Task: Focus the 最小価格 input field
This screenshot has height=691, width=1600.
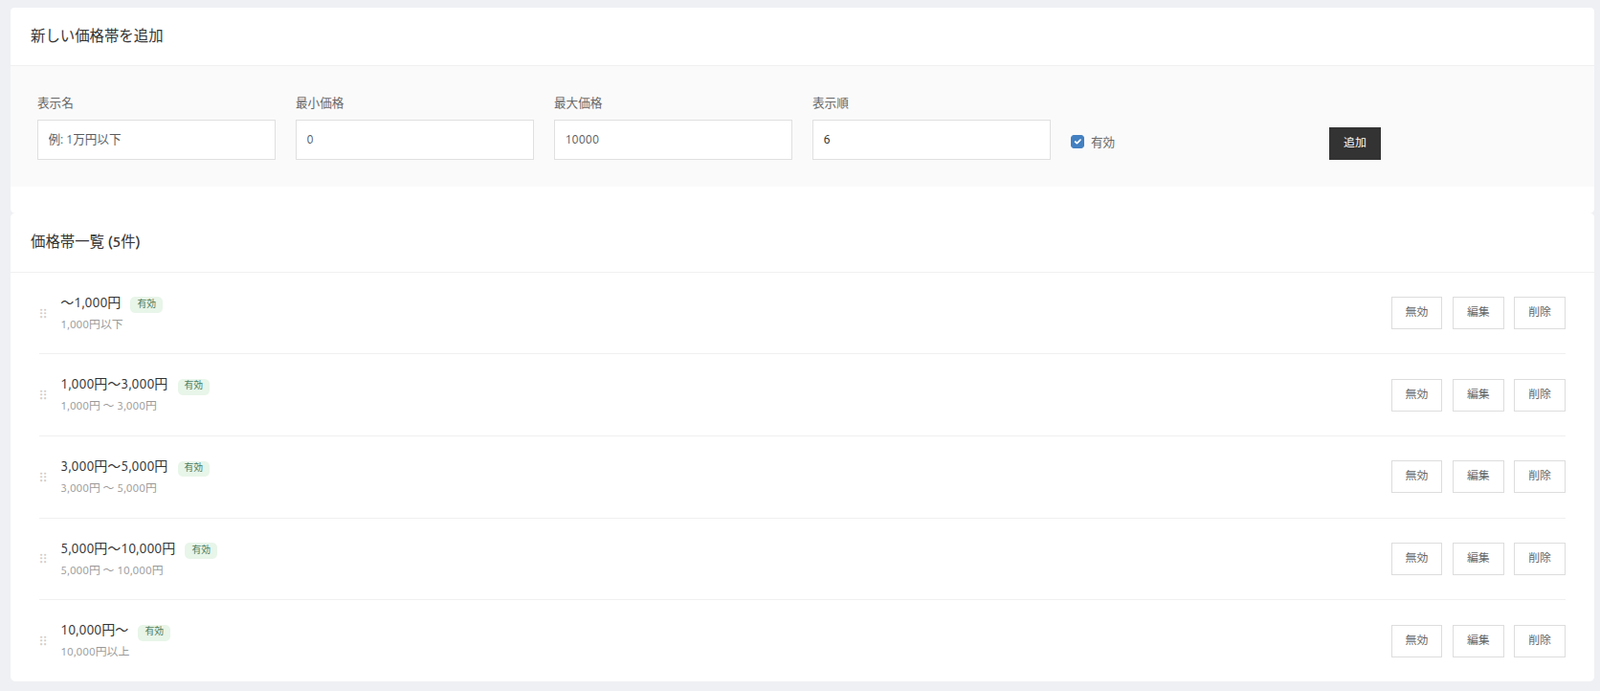Action: [414, 140]
